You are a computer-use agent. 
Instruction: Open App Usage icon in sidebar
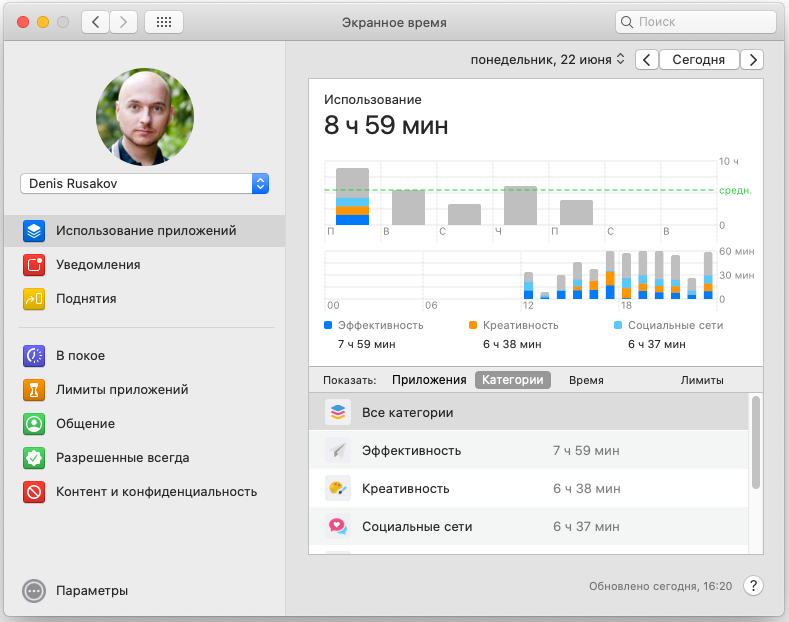click(x=34, y=231)
